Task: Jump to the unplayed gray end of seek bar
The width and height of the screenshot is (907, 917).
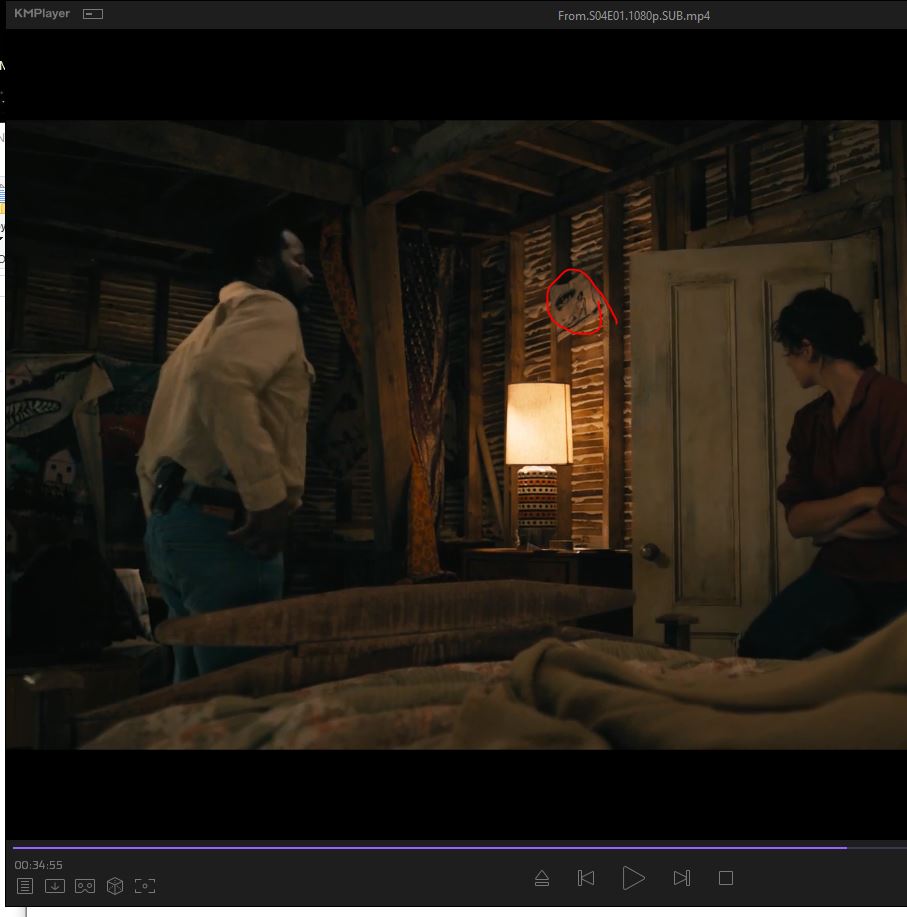Action: [x=877, y=847]
